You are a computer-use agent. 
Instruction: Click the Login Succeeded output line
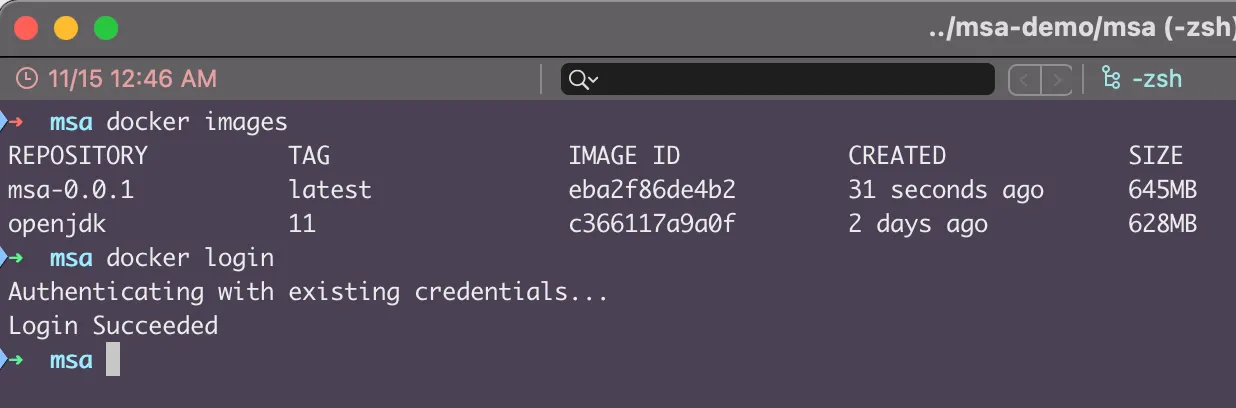click(x=112, y=325)
